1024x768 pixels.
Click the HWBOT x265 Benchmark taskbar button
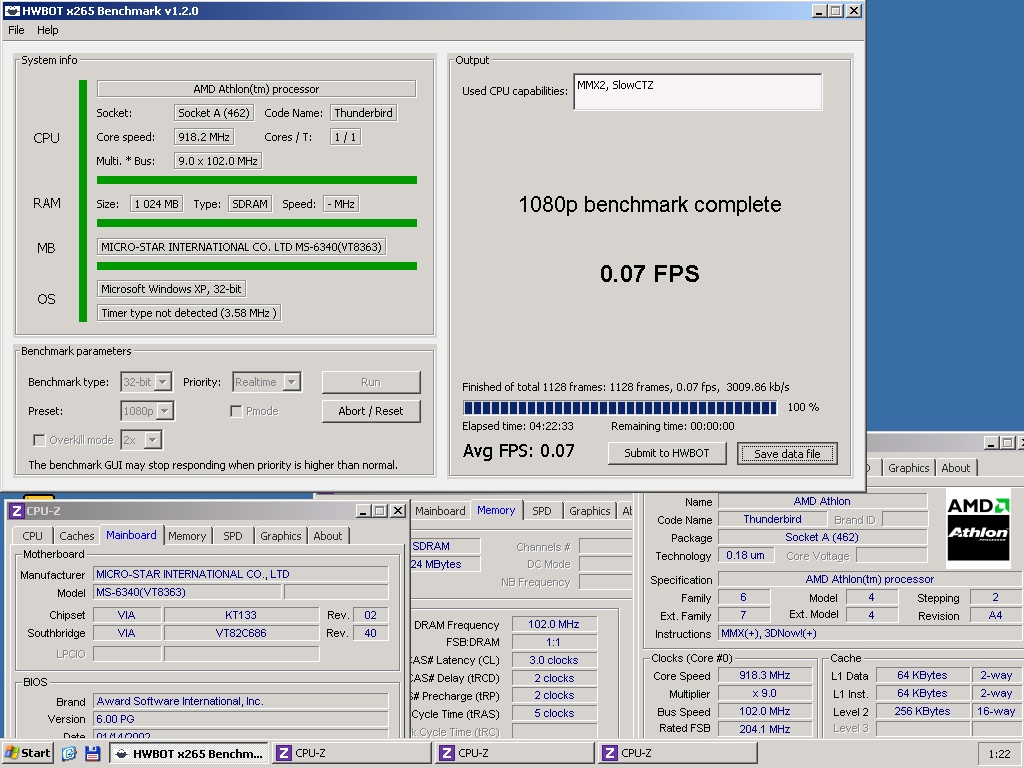tap(189, 753)
